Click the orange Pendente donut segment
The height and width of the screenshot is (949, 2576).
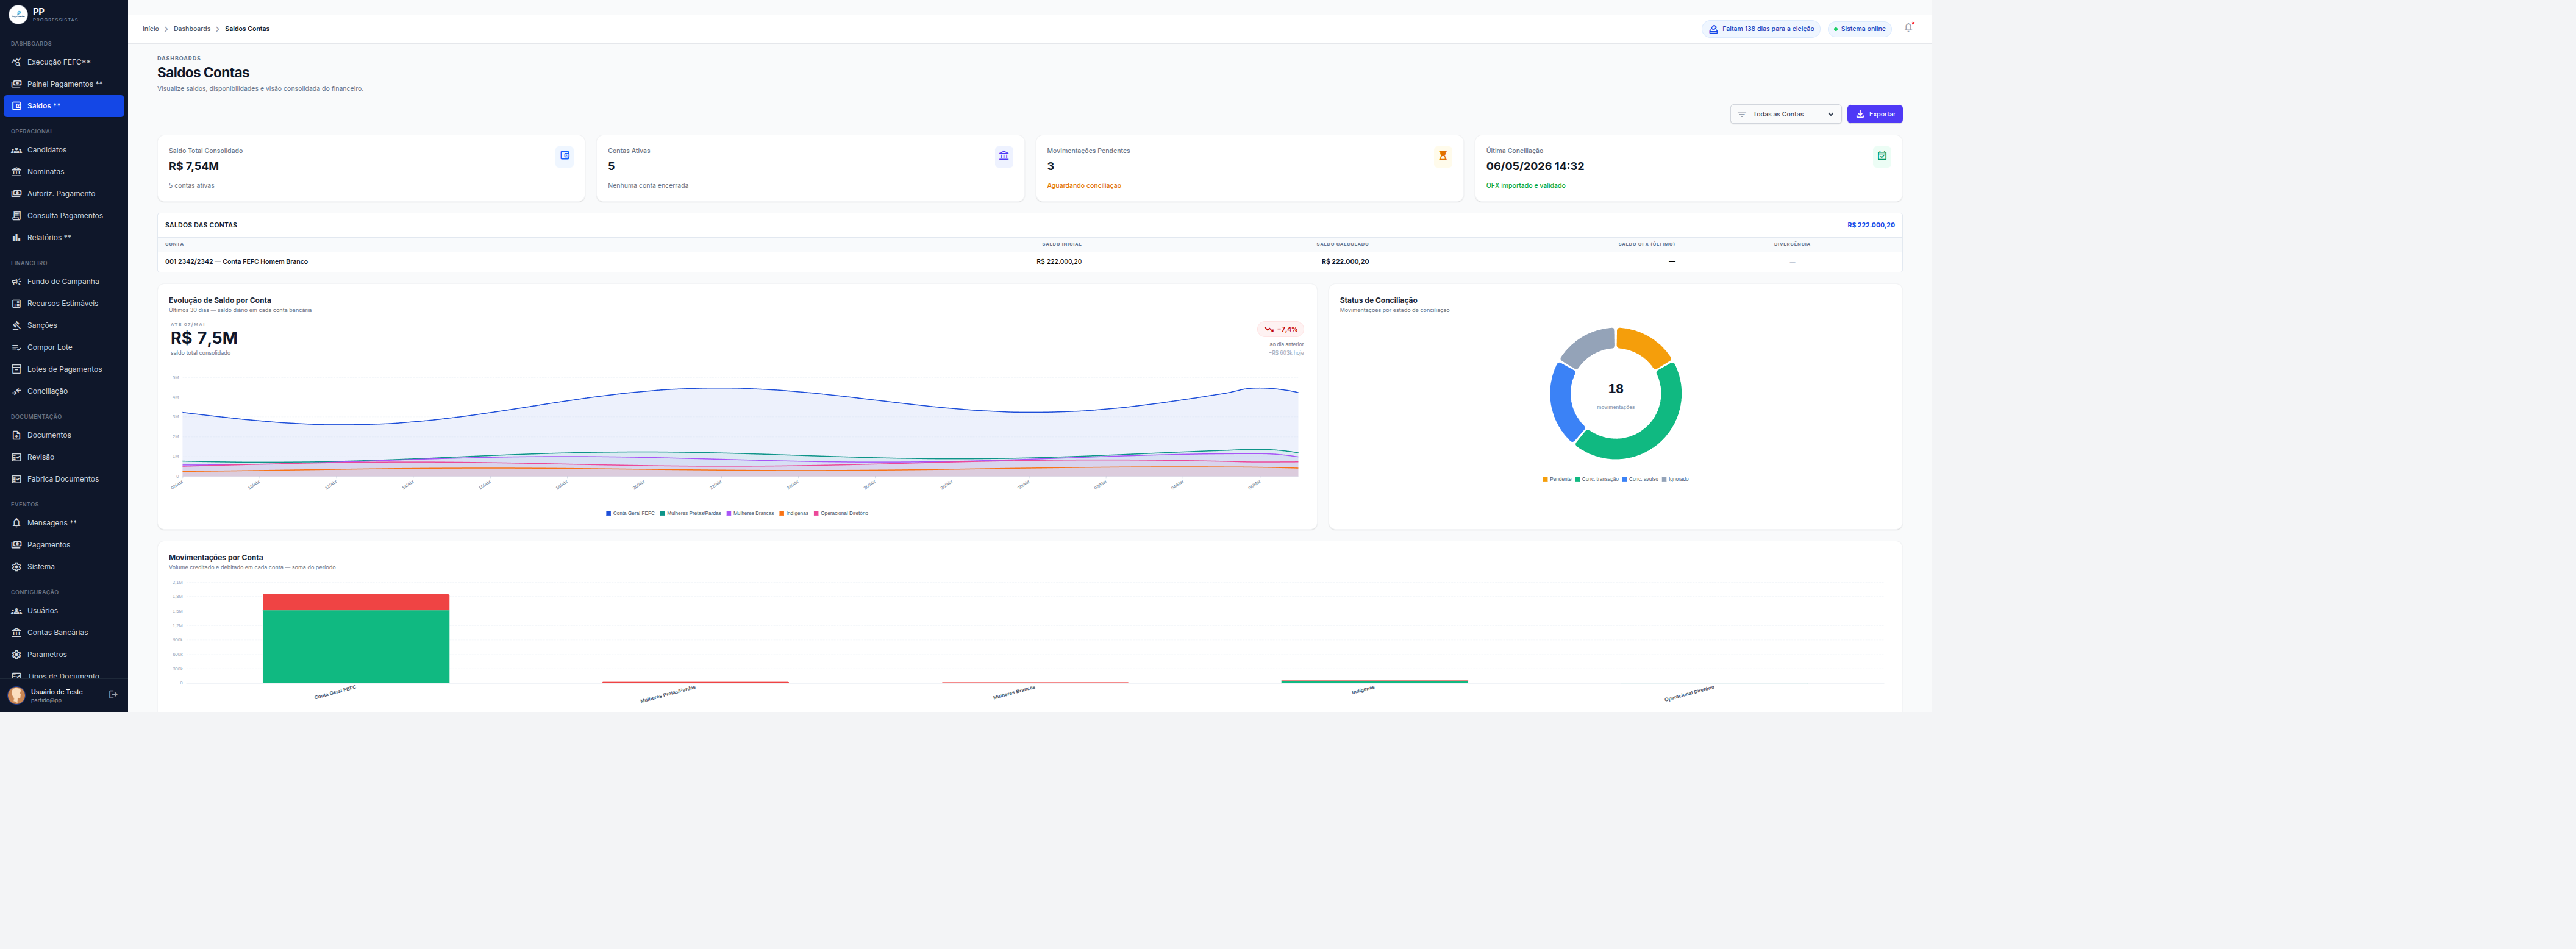click(1645, 345)
